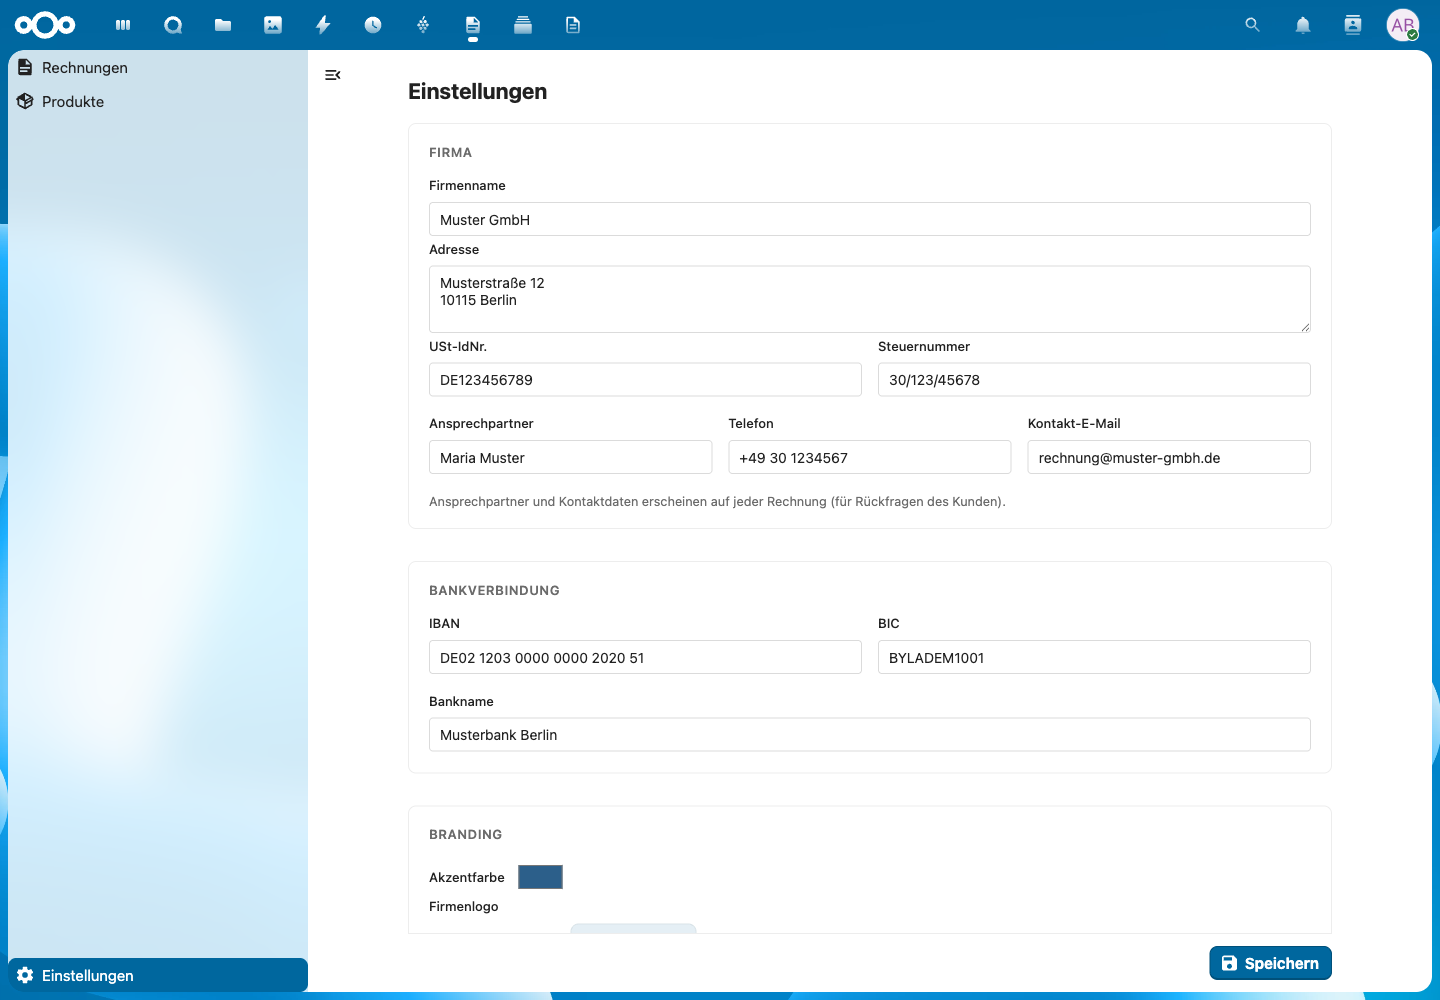Open Rechnungen in the sidebar
The width and height of the screenshot is (1440, 1000).
tap(158, 68)
